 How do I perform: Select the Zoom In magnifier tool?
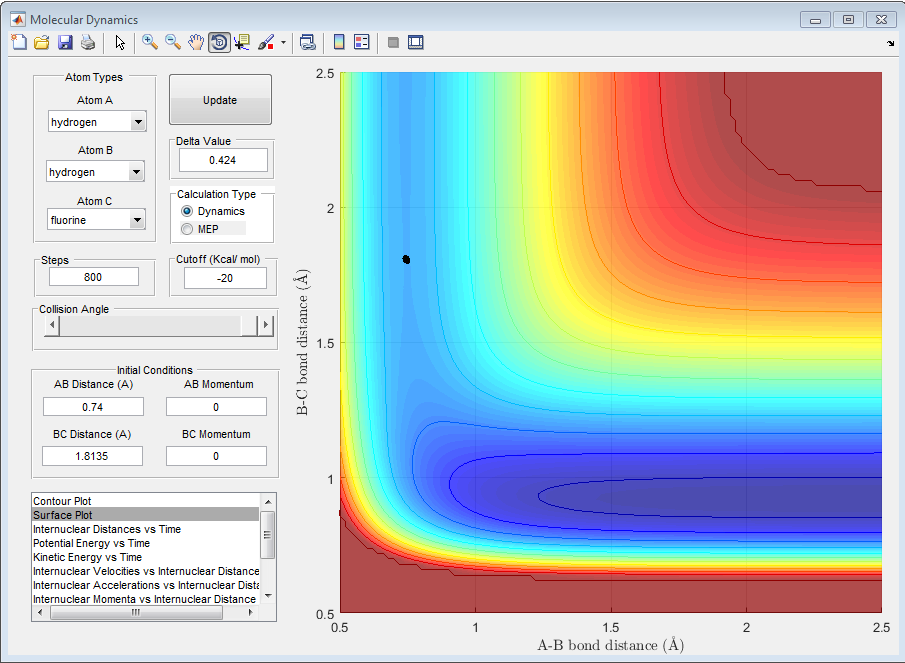150,42
